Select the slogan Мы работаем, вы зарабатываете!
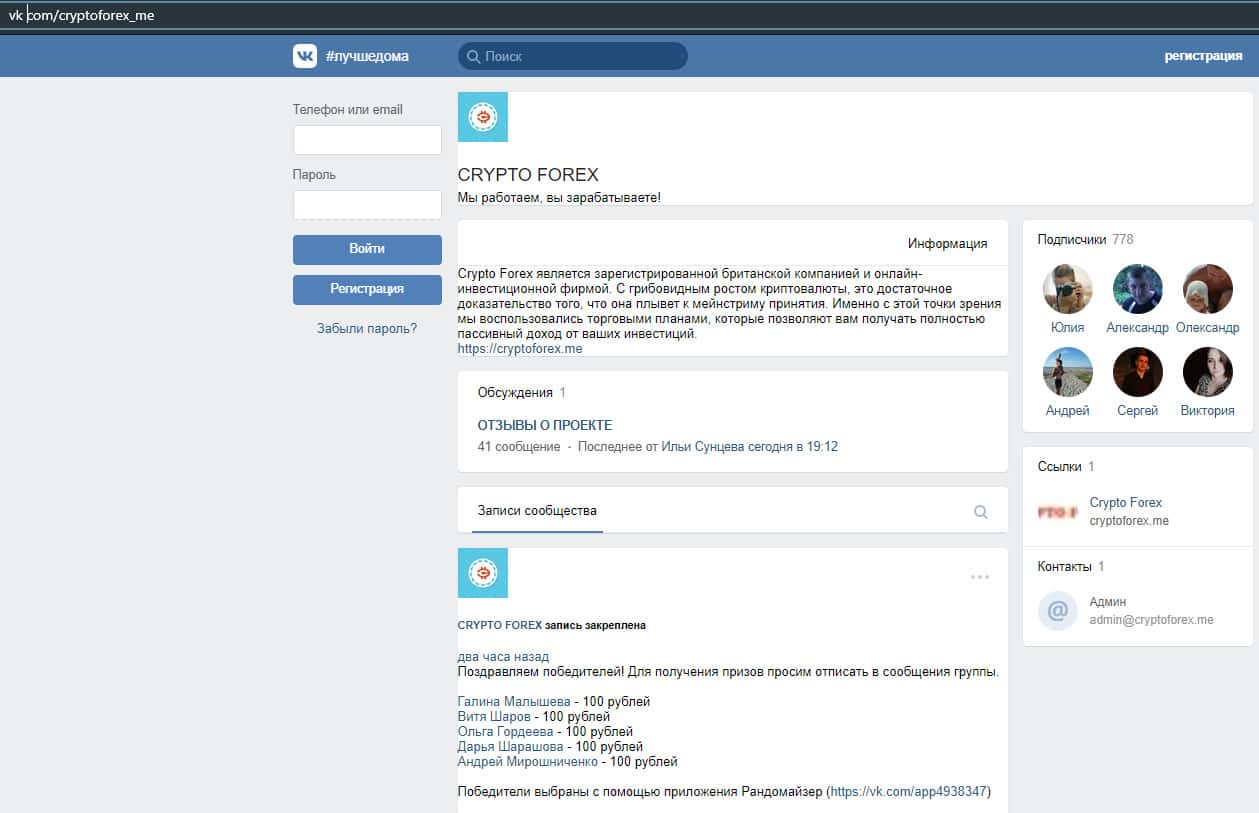1259x813 pixels. (559, 198)
